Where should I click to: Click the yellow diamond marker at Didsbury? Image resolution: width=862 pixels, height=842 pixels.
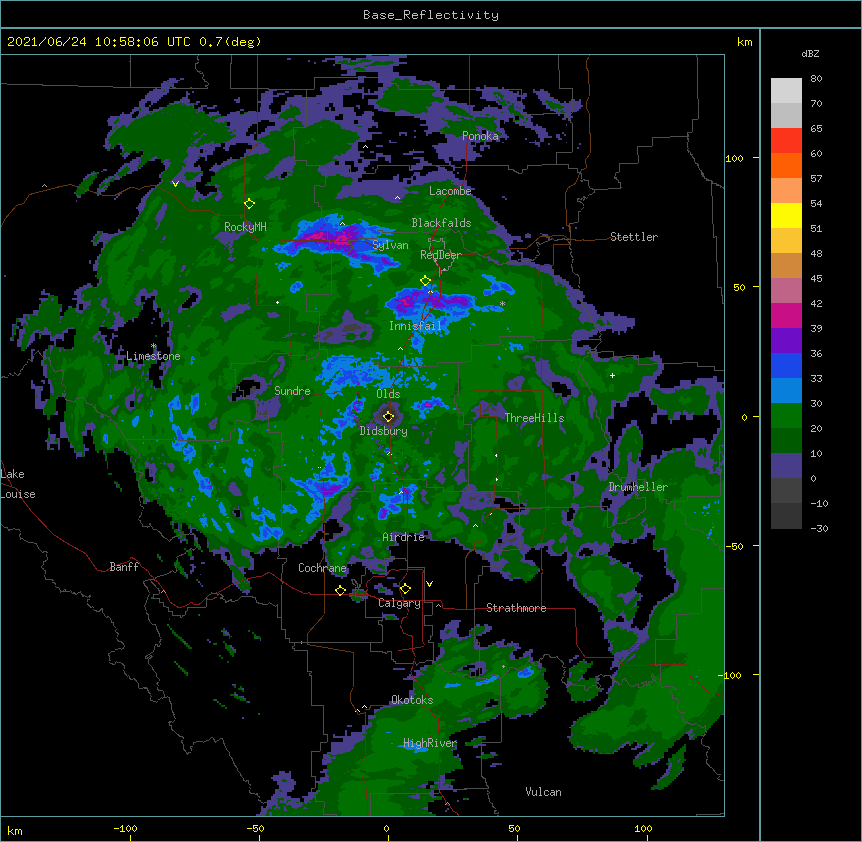click(388, 417)
